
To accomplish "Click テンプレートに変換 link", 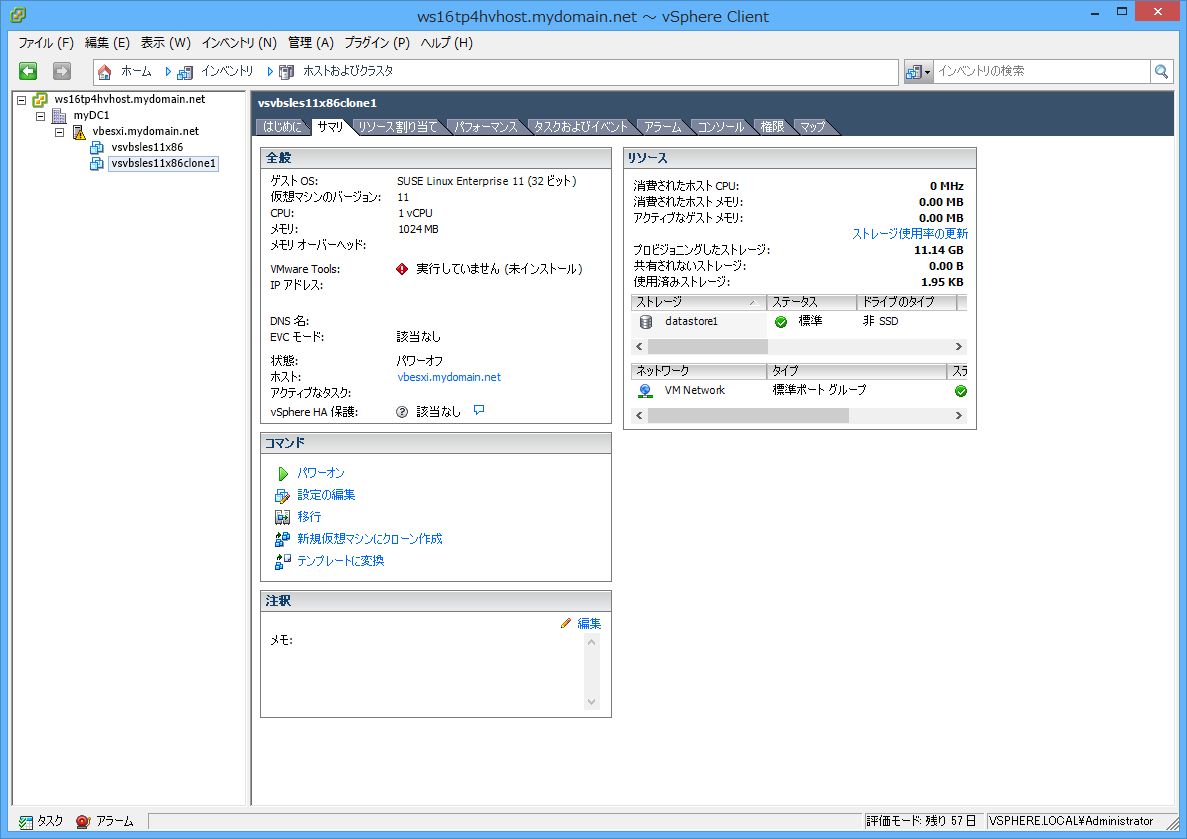I will tap(341, 560).
